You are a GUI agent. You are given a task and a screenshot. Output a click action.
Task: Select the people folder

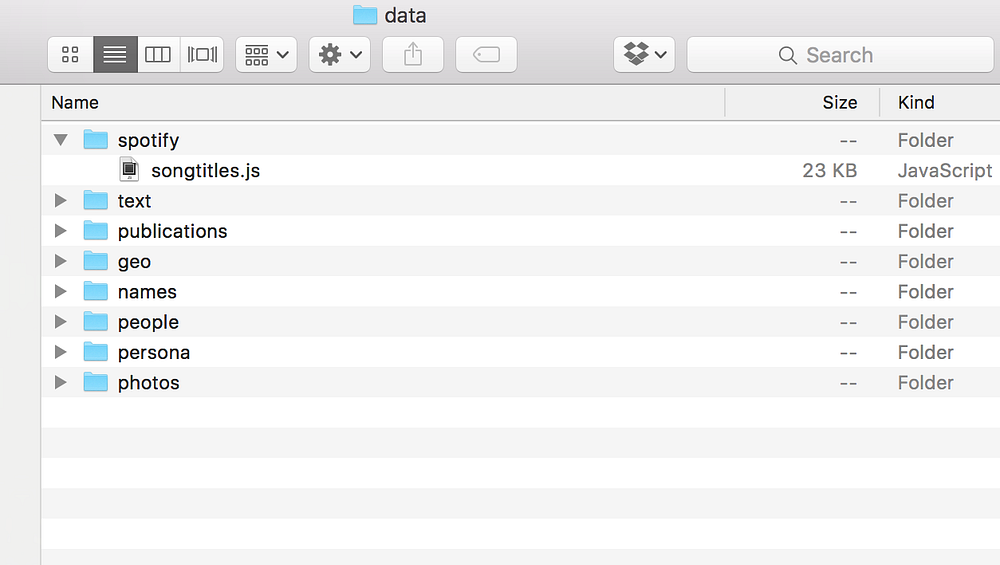click(x=520, y=322)
